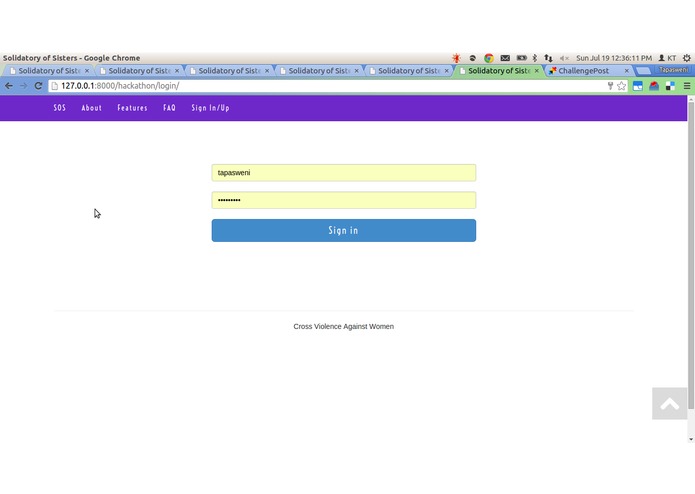Click the username field containing tapasweni
The height and width of the screenshot is (494, 695).
coord(344,173)
